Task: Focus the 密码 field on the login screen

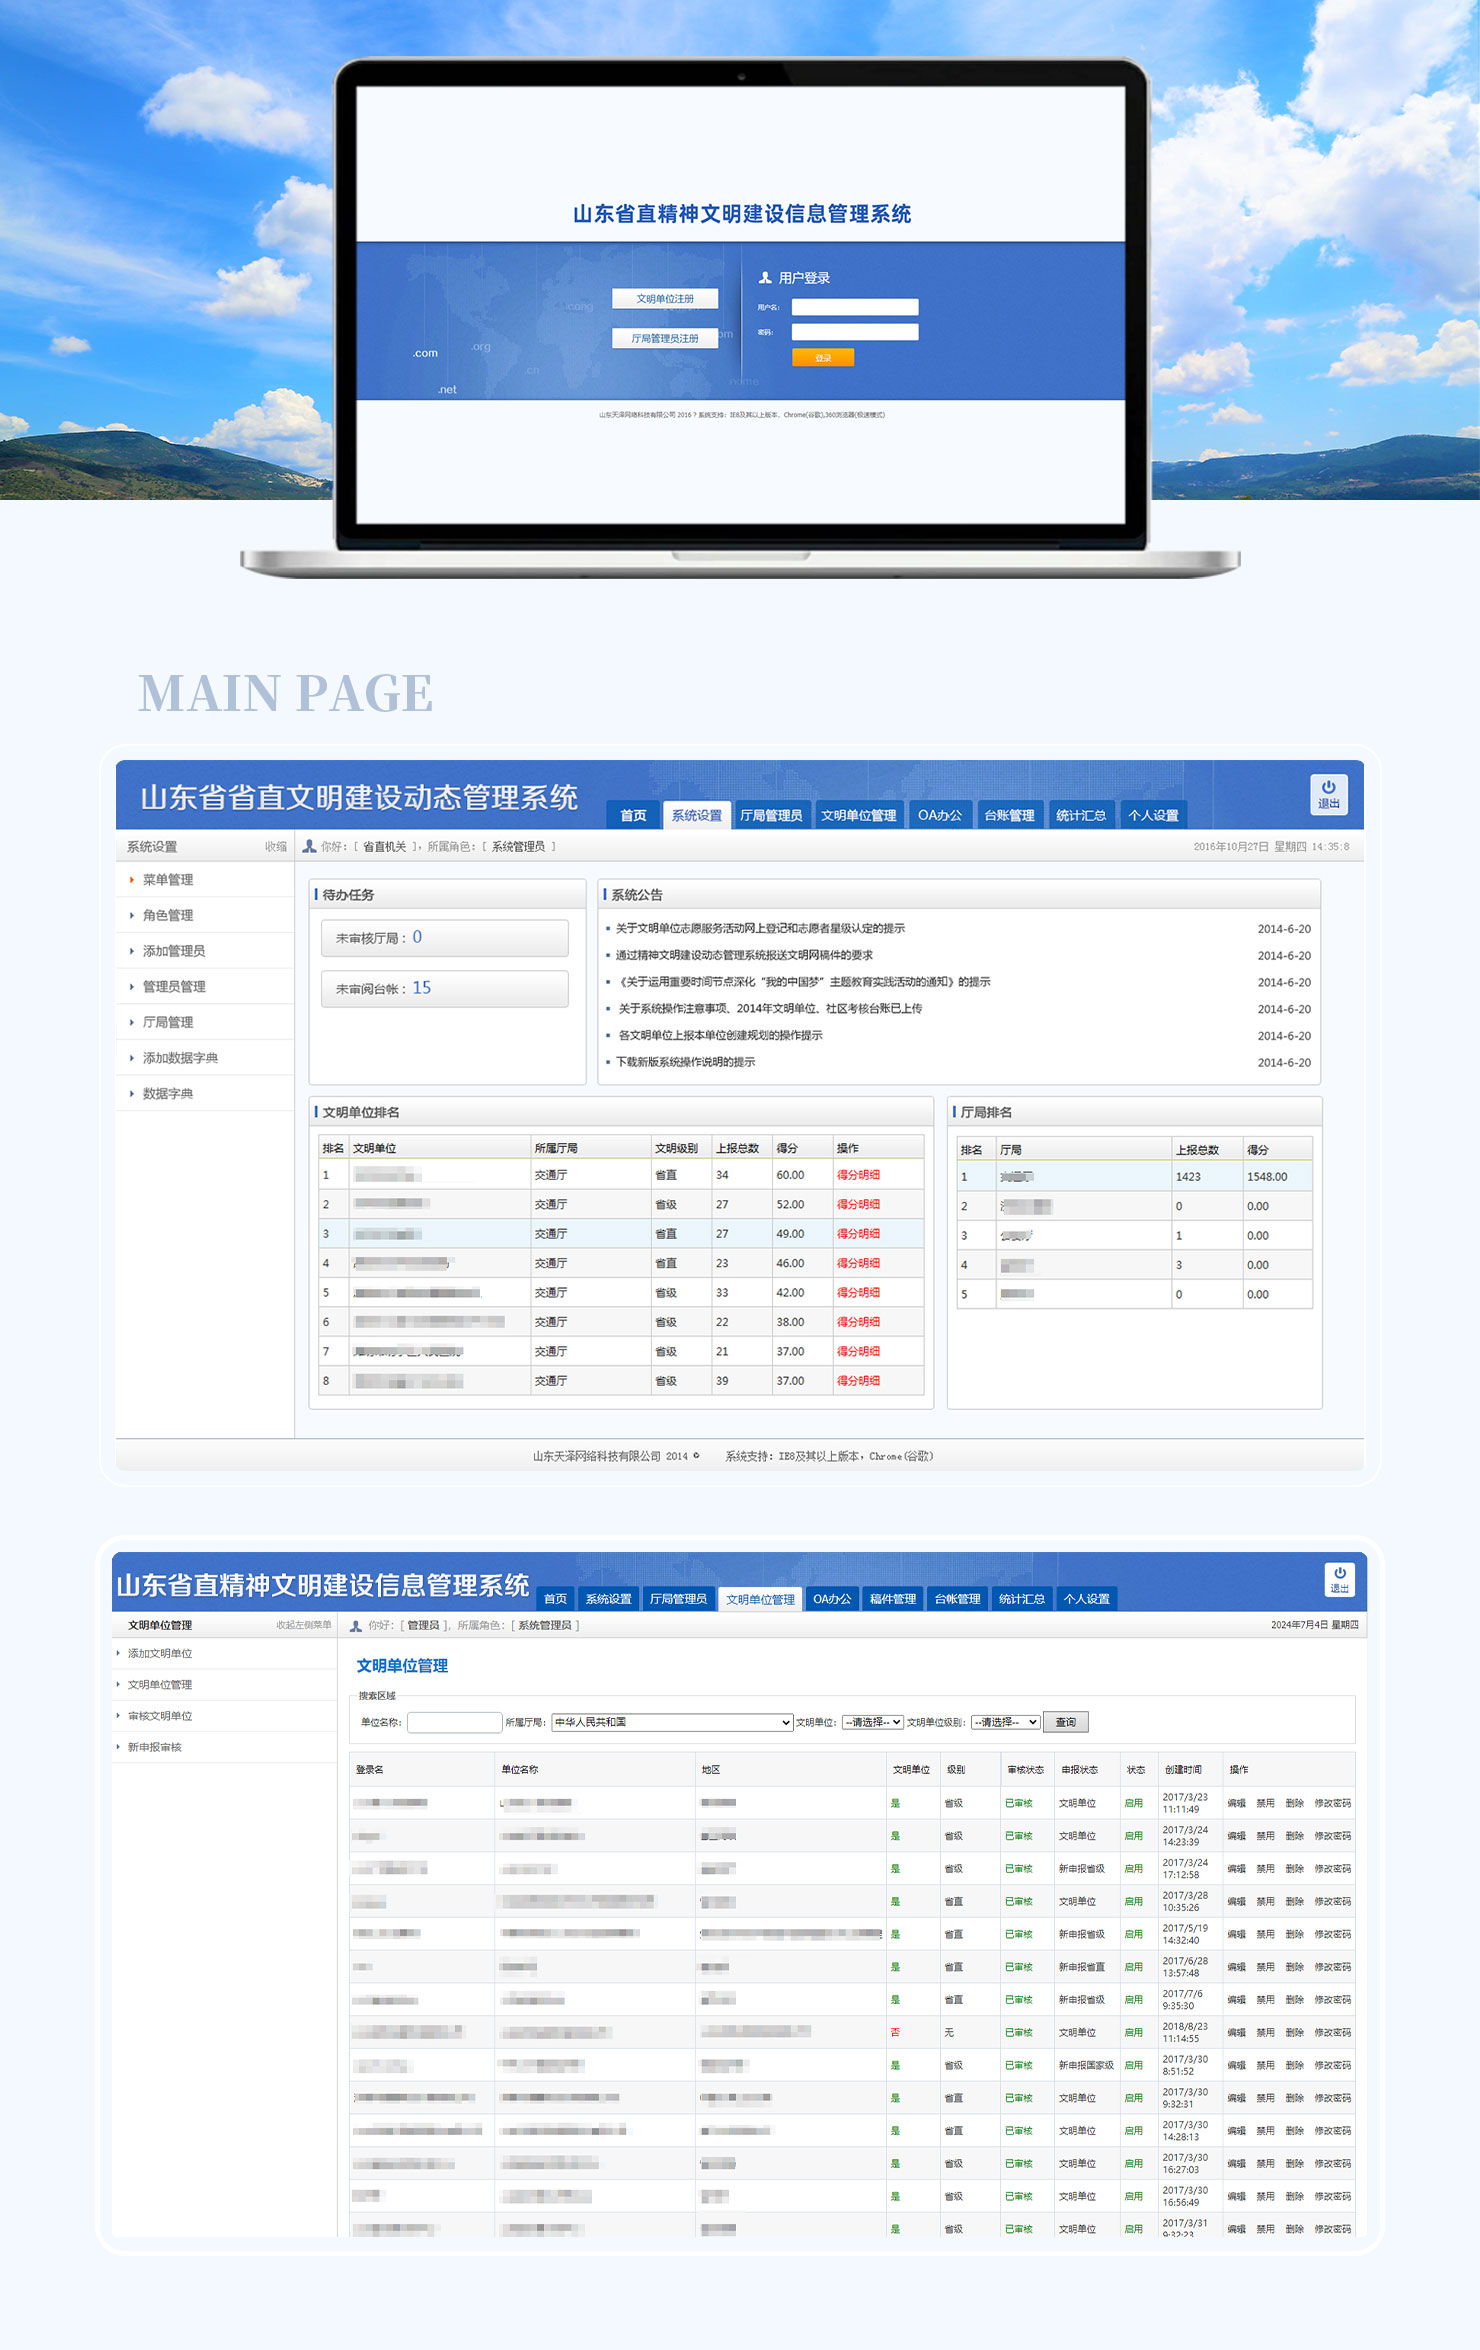Action: pyautogui.click(x=855, y=332)
